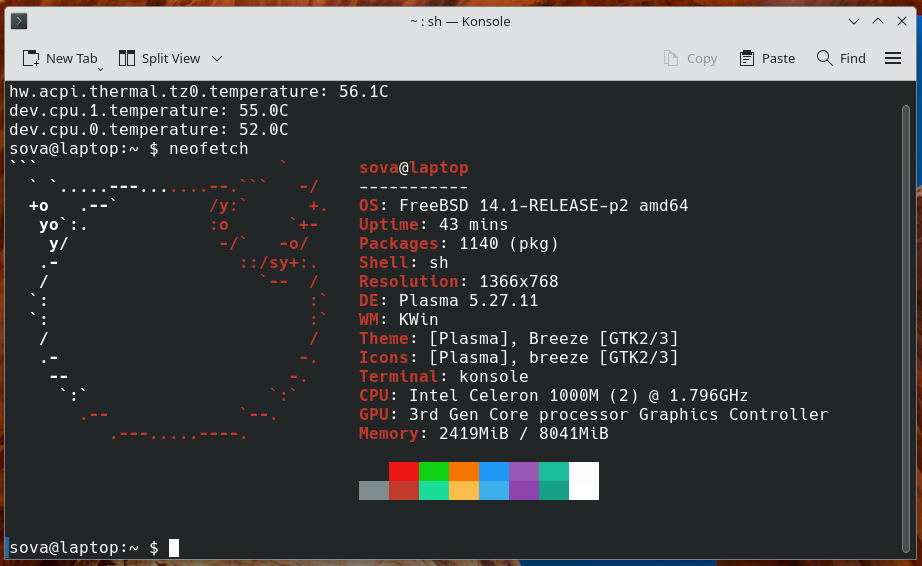The height and width of the screenshot is (566, 922).
Task: Click the 'neofetch' command text
Action: tap(209, 149)
